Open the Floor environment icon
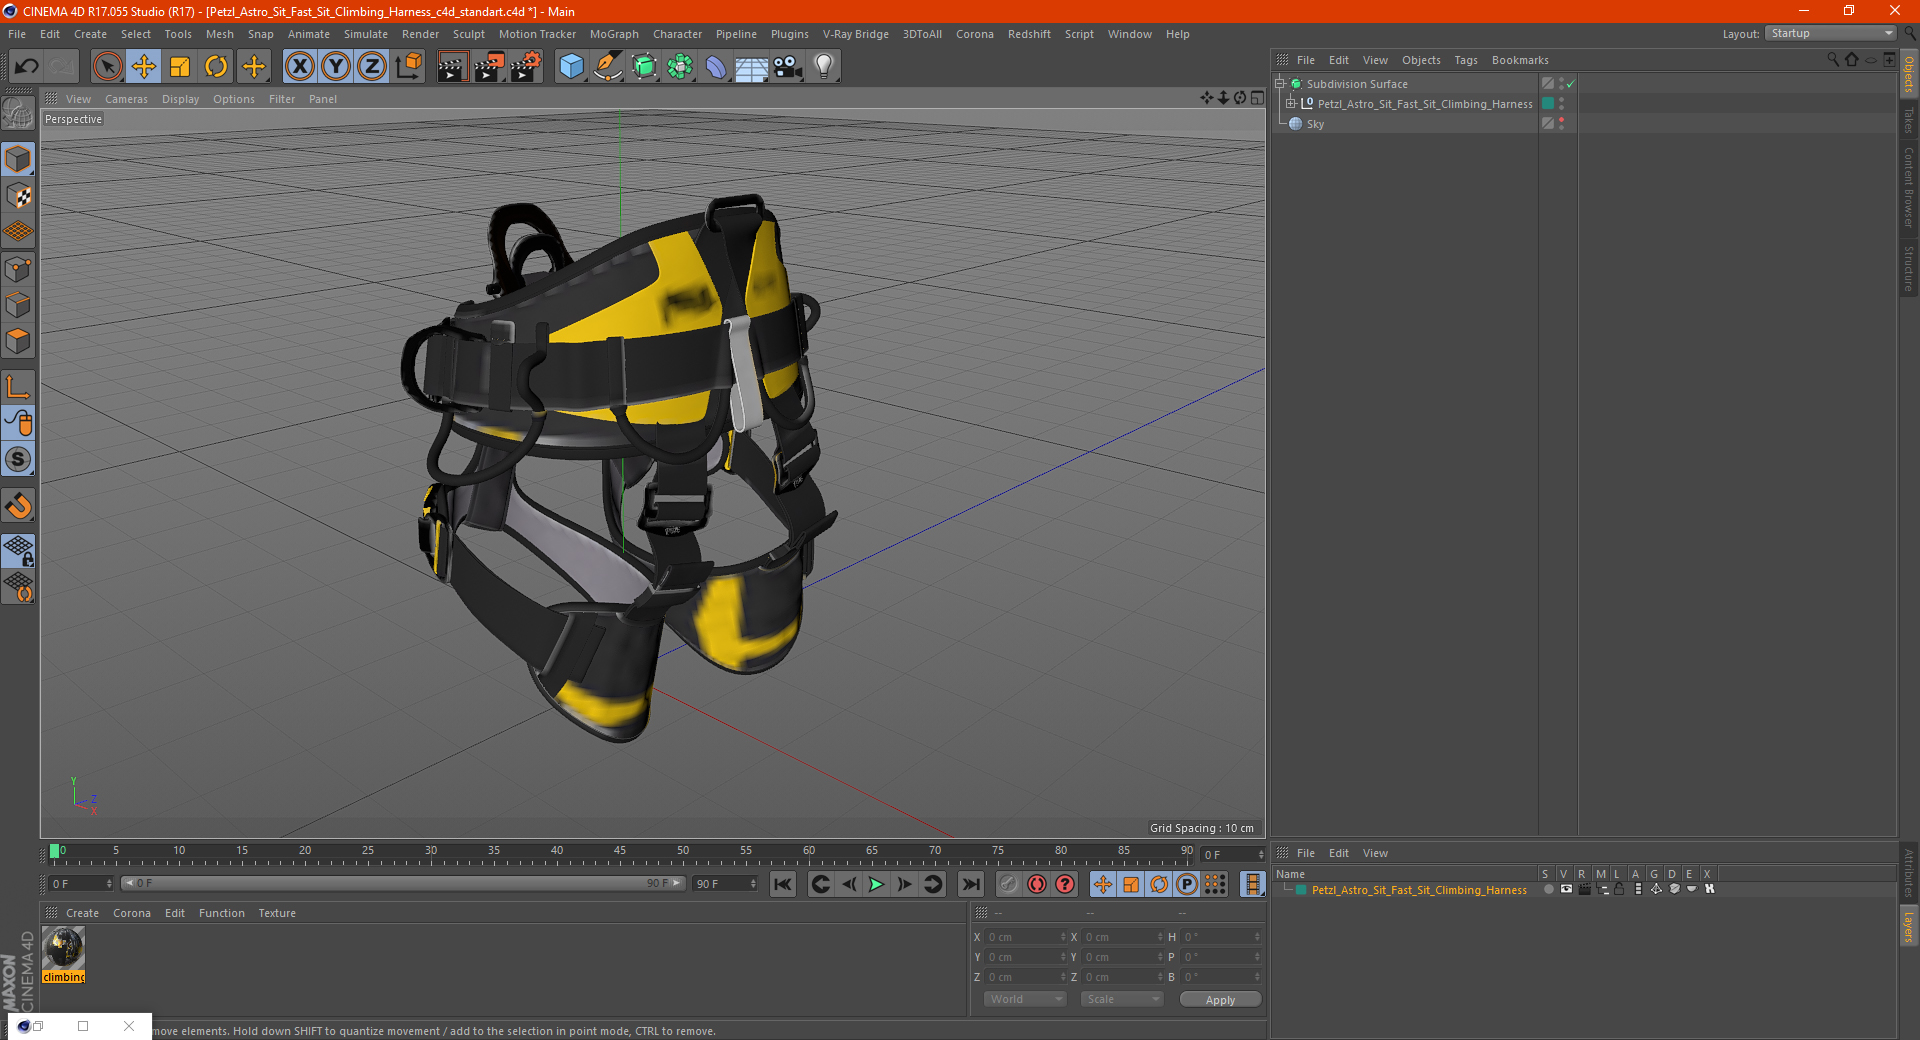The width and height of the screenshot is (1920, 1040). pyautogui.click(x=752, y=67)
